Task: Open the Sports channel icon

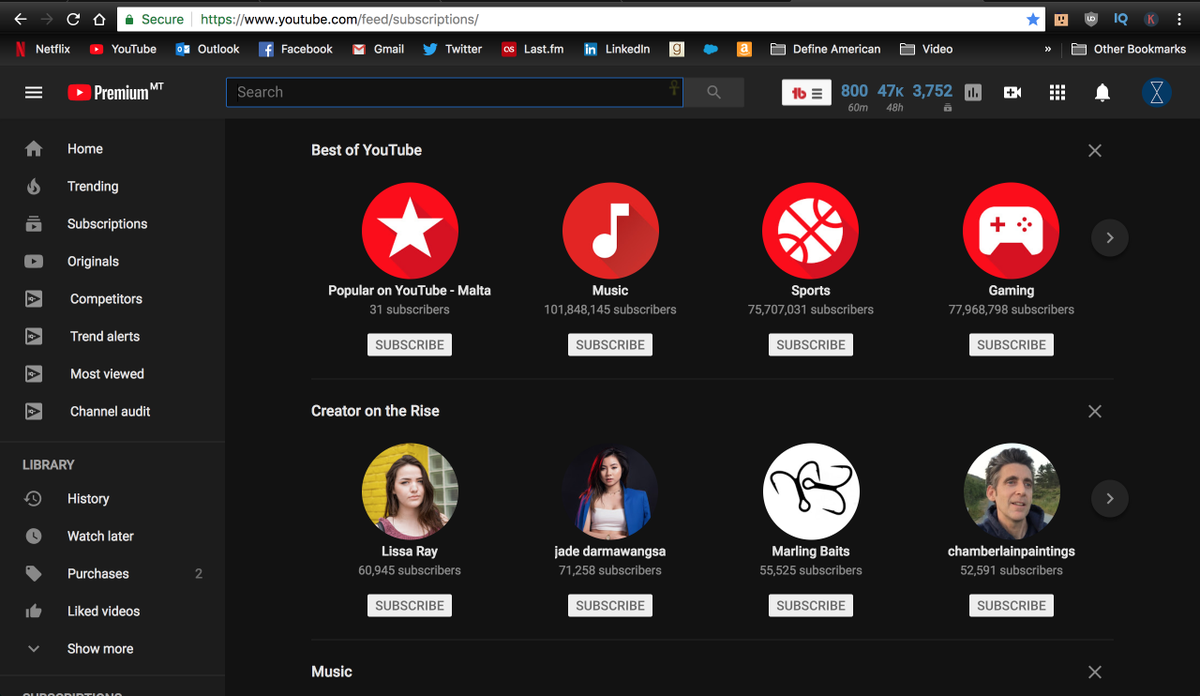Action: pyautogui.click(x=811, y=230)
